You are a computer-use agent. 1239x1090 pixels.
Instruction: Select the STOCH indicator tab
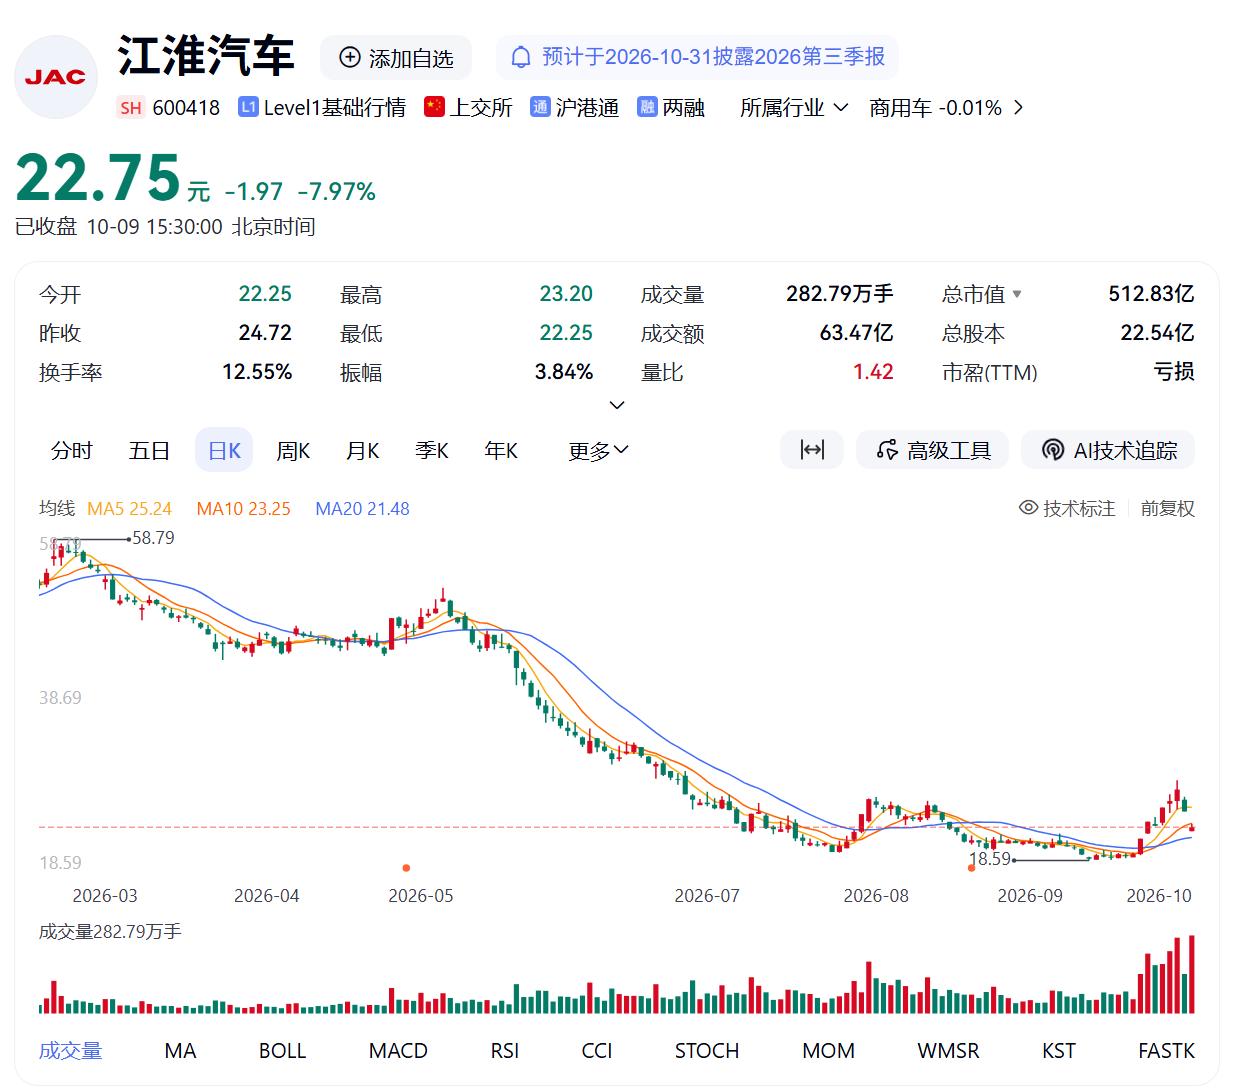(x=707, y=1051)
